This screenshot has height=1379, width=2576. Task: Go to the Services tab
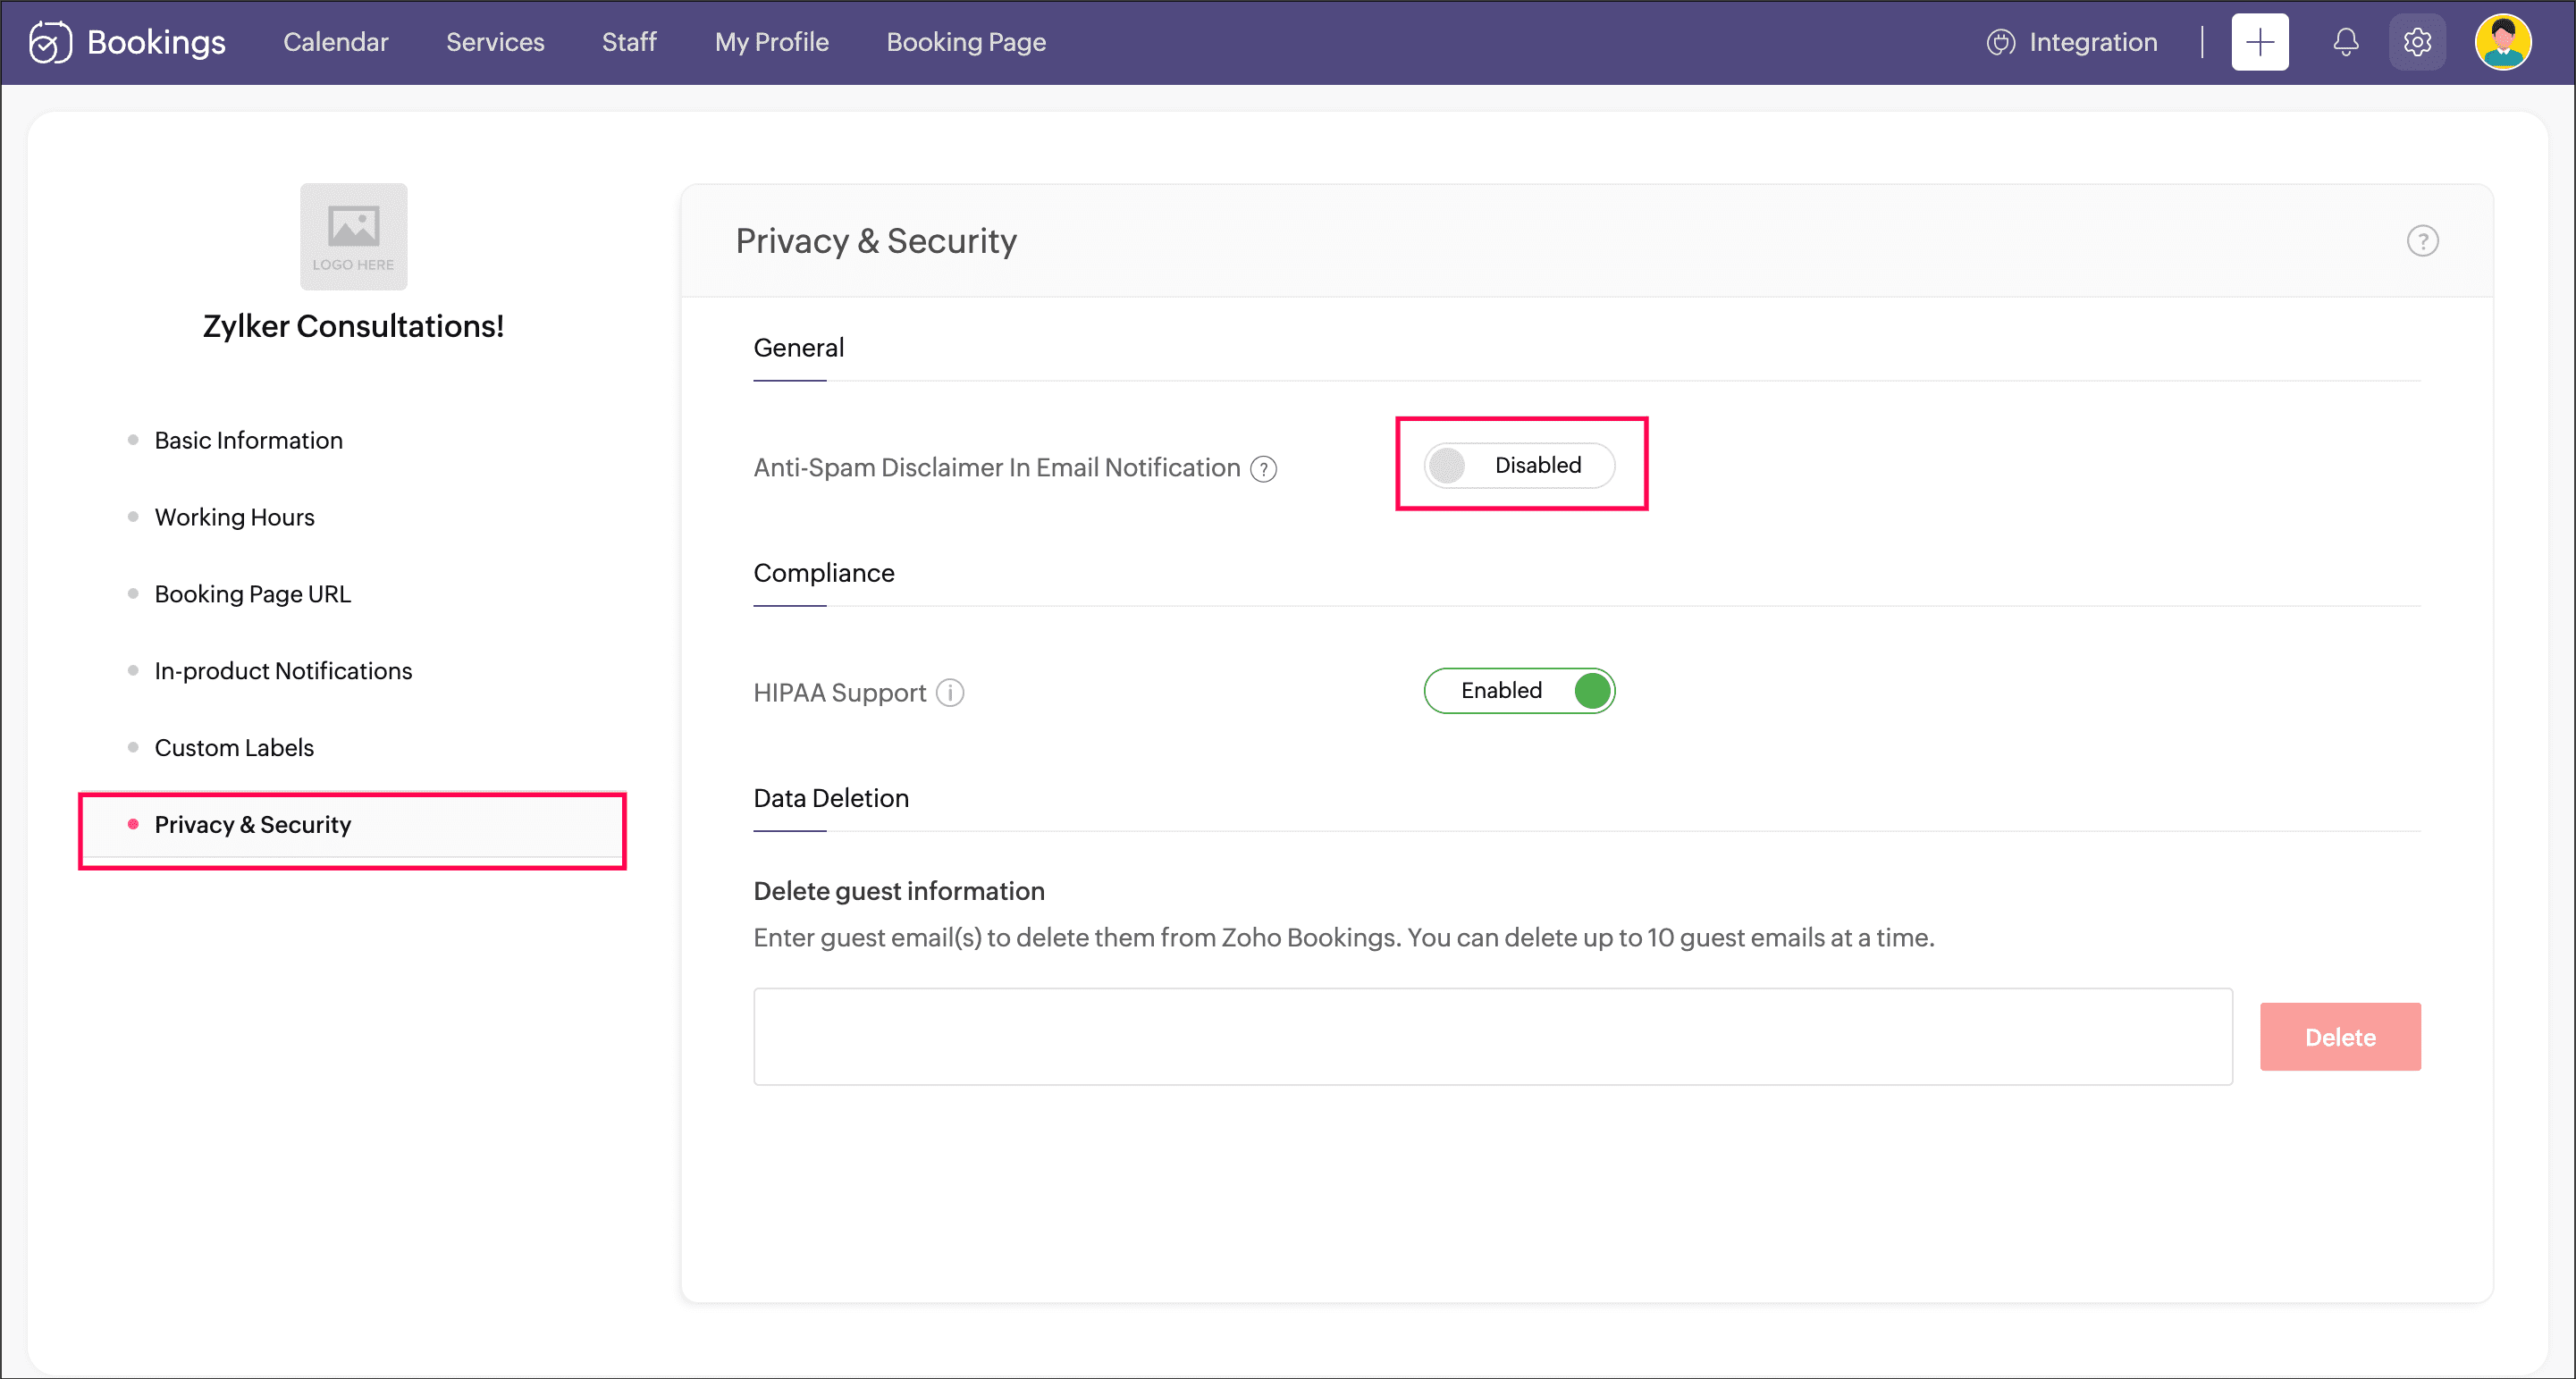click(495, 42)
